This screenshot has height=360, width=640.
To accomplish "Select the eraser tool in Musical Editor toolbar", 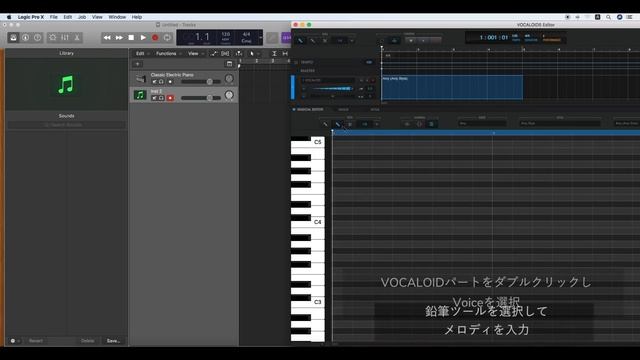I will pyautogui.click(x=350, y=124).
